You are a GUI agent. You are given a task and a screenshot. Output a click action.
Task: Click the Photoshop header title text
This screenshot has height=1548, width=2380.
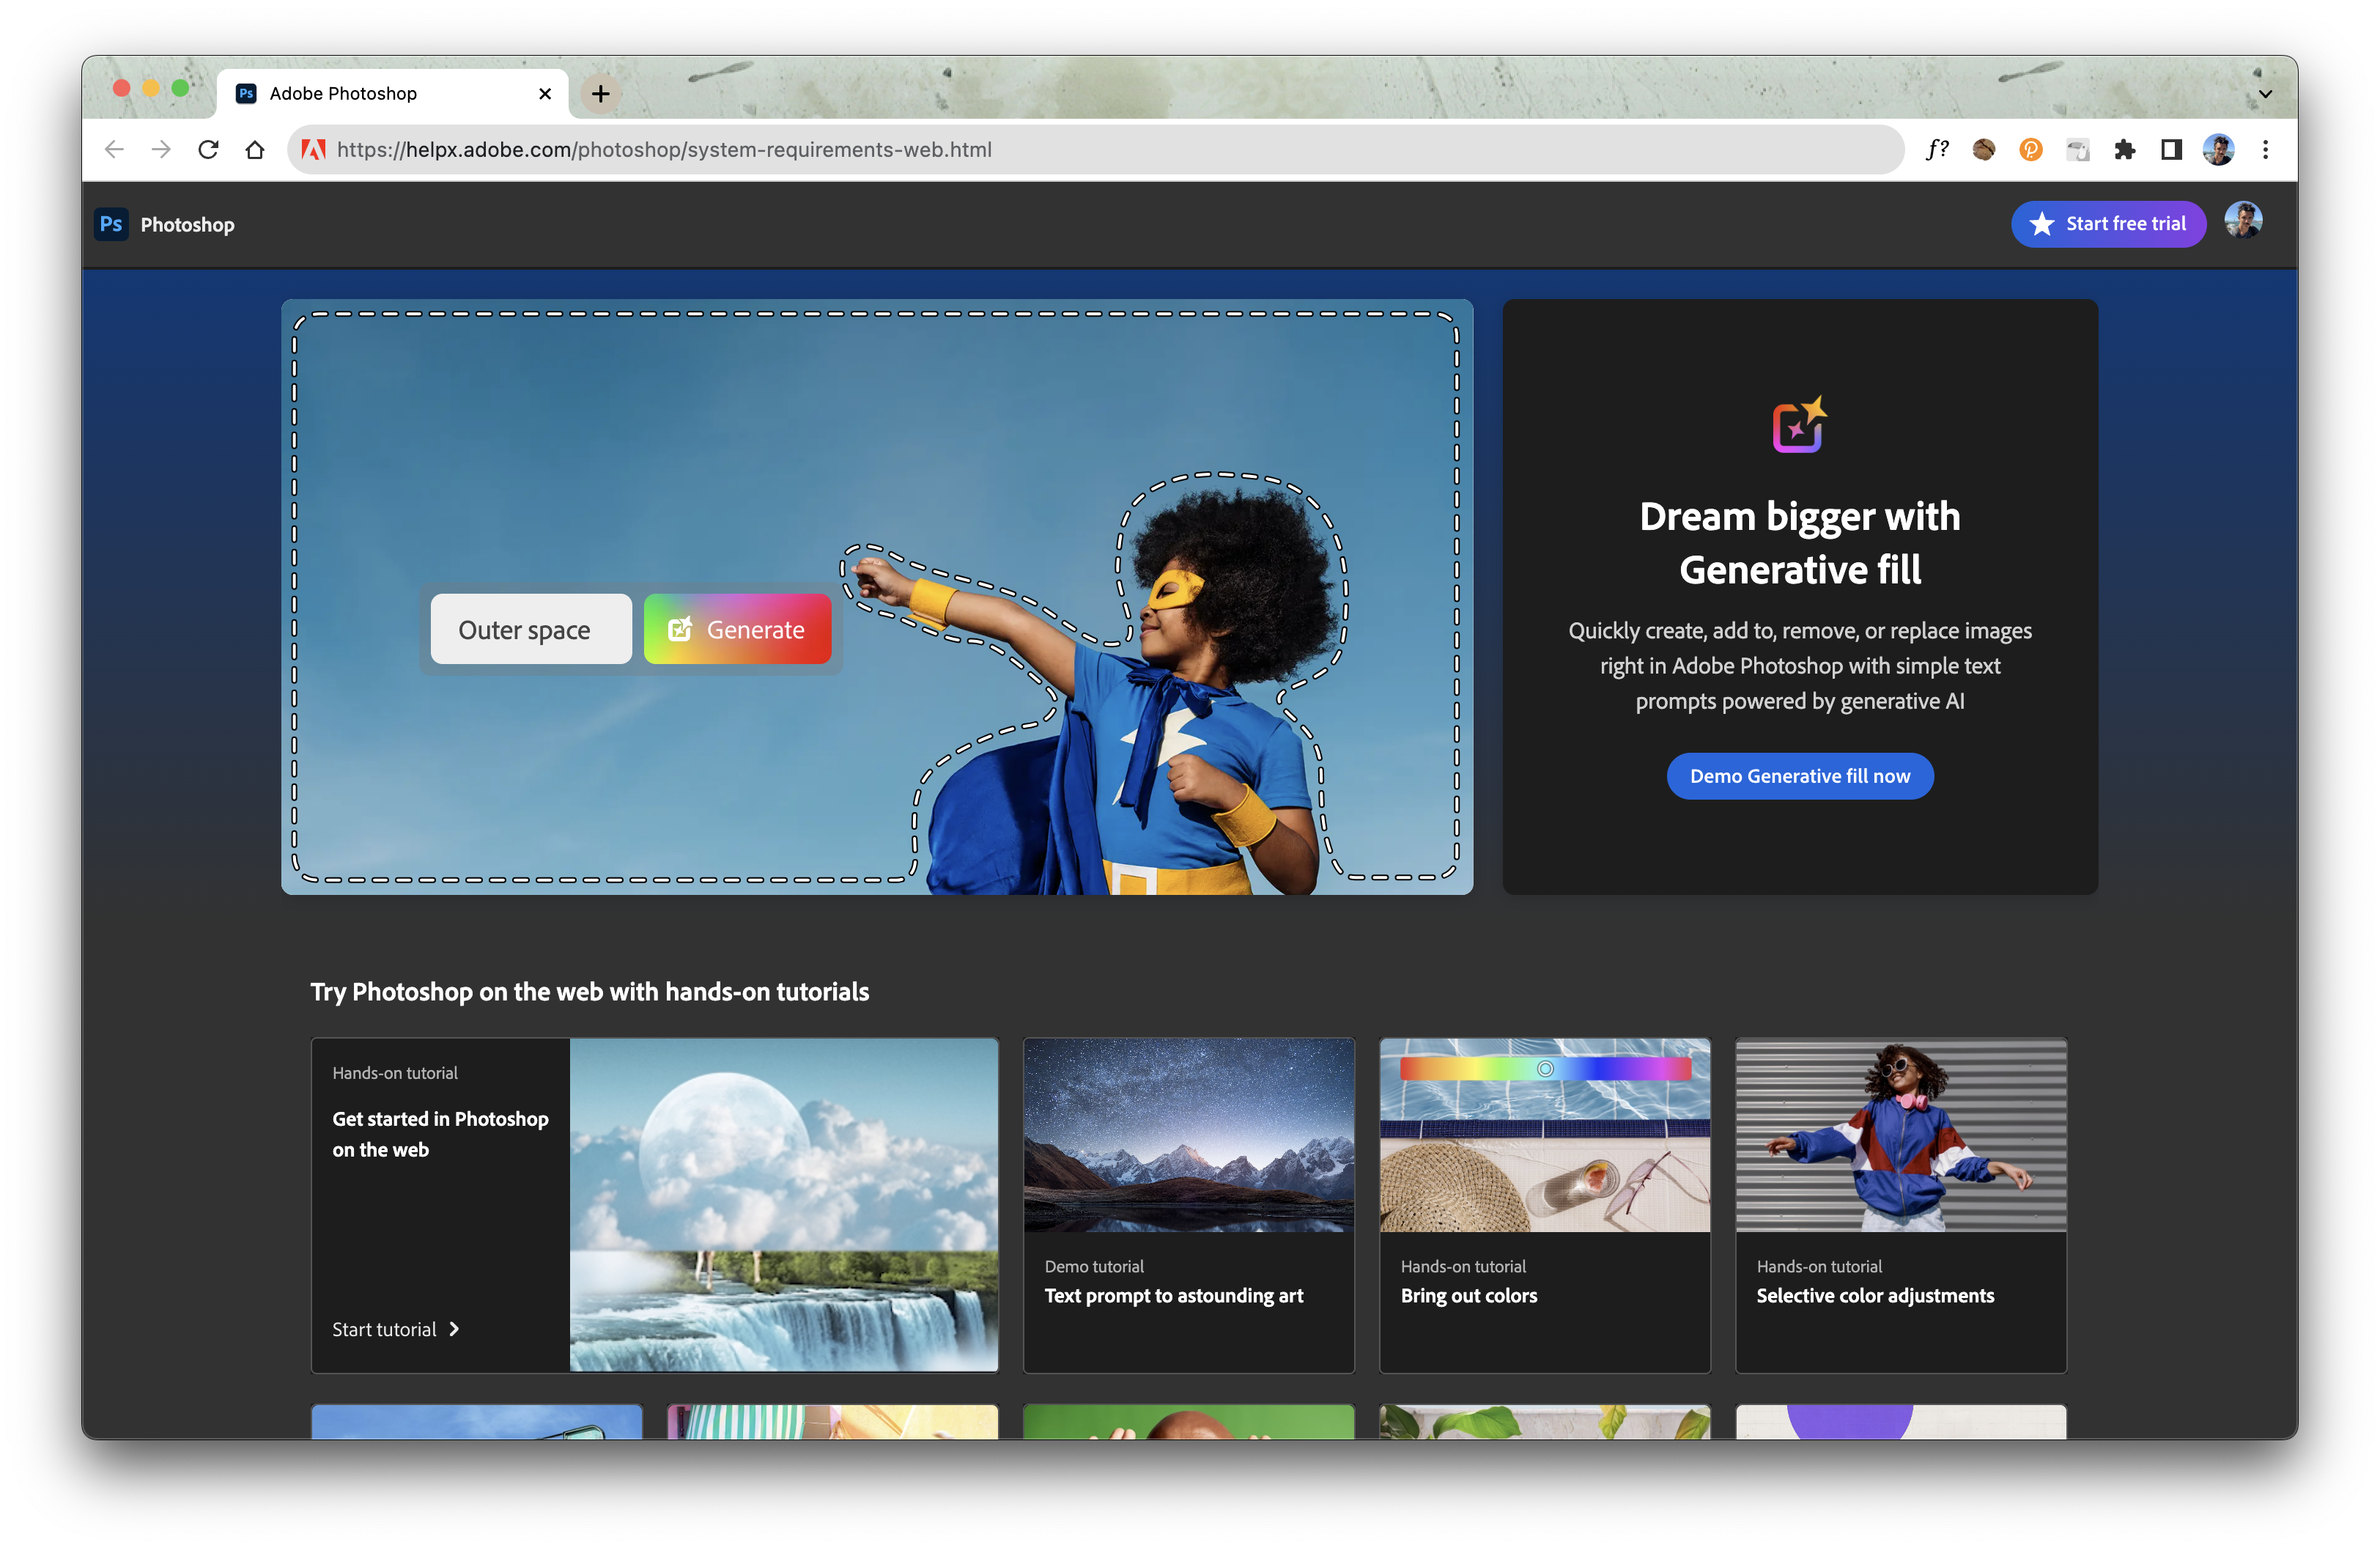coord(187,225)
